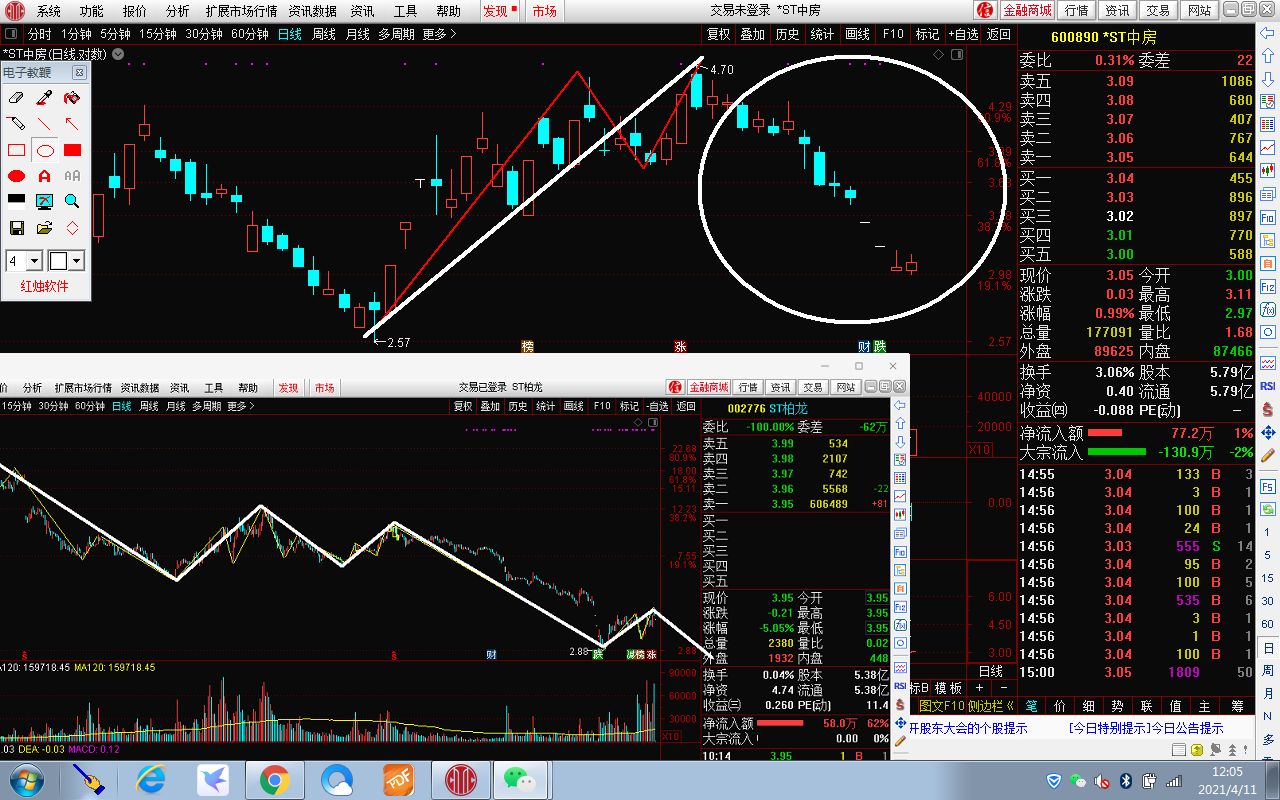Click 今日公告提示 link
The image size is (1280, 800).
(1186, 728)
